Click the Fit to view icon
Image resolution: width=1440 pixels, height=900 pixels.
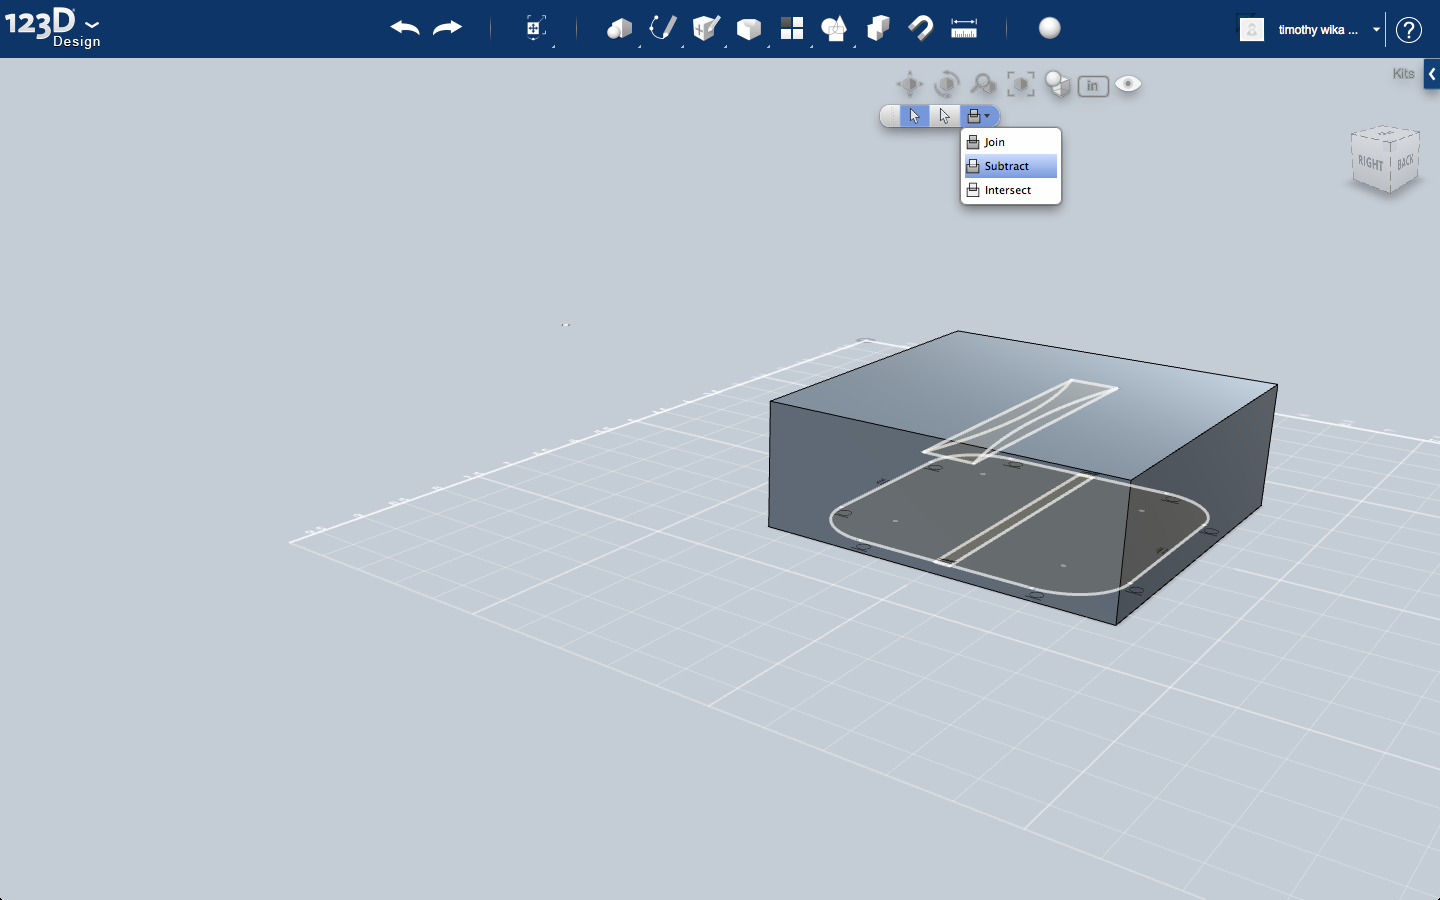pos(1021,85)
